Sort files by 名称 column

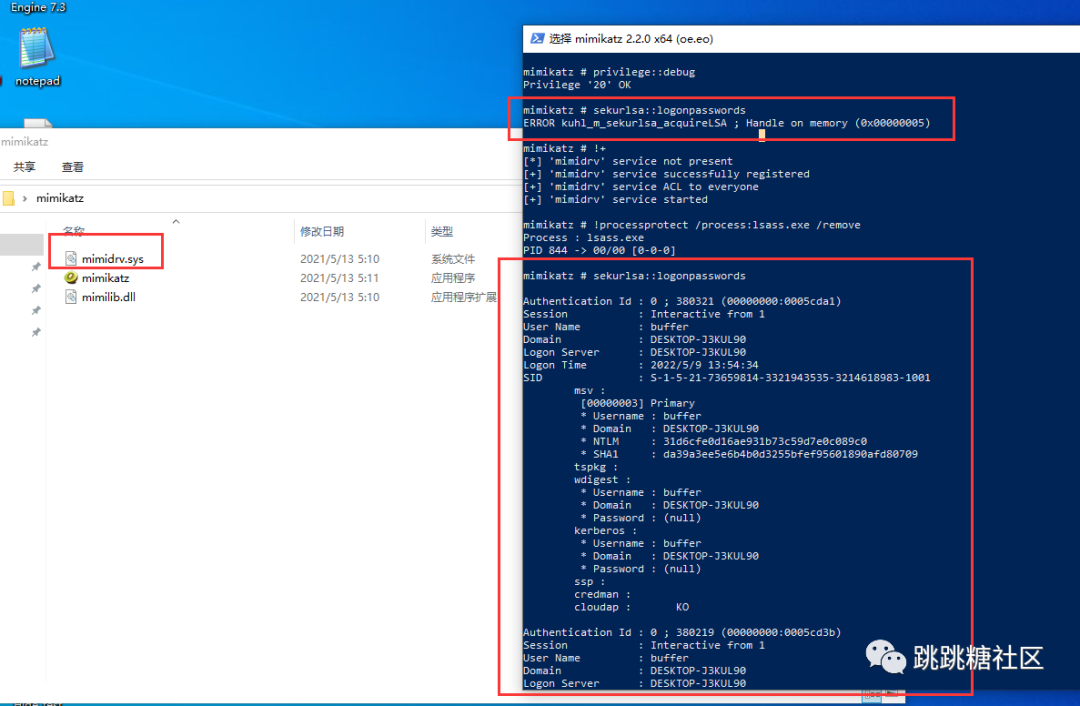point(74,231)
